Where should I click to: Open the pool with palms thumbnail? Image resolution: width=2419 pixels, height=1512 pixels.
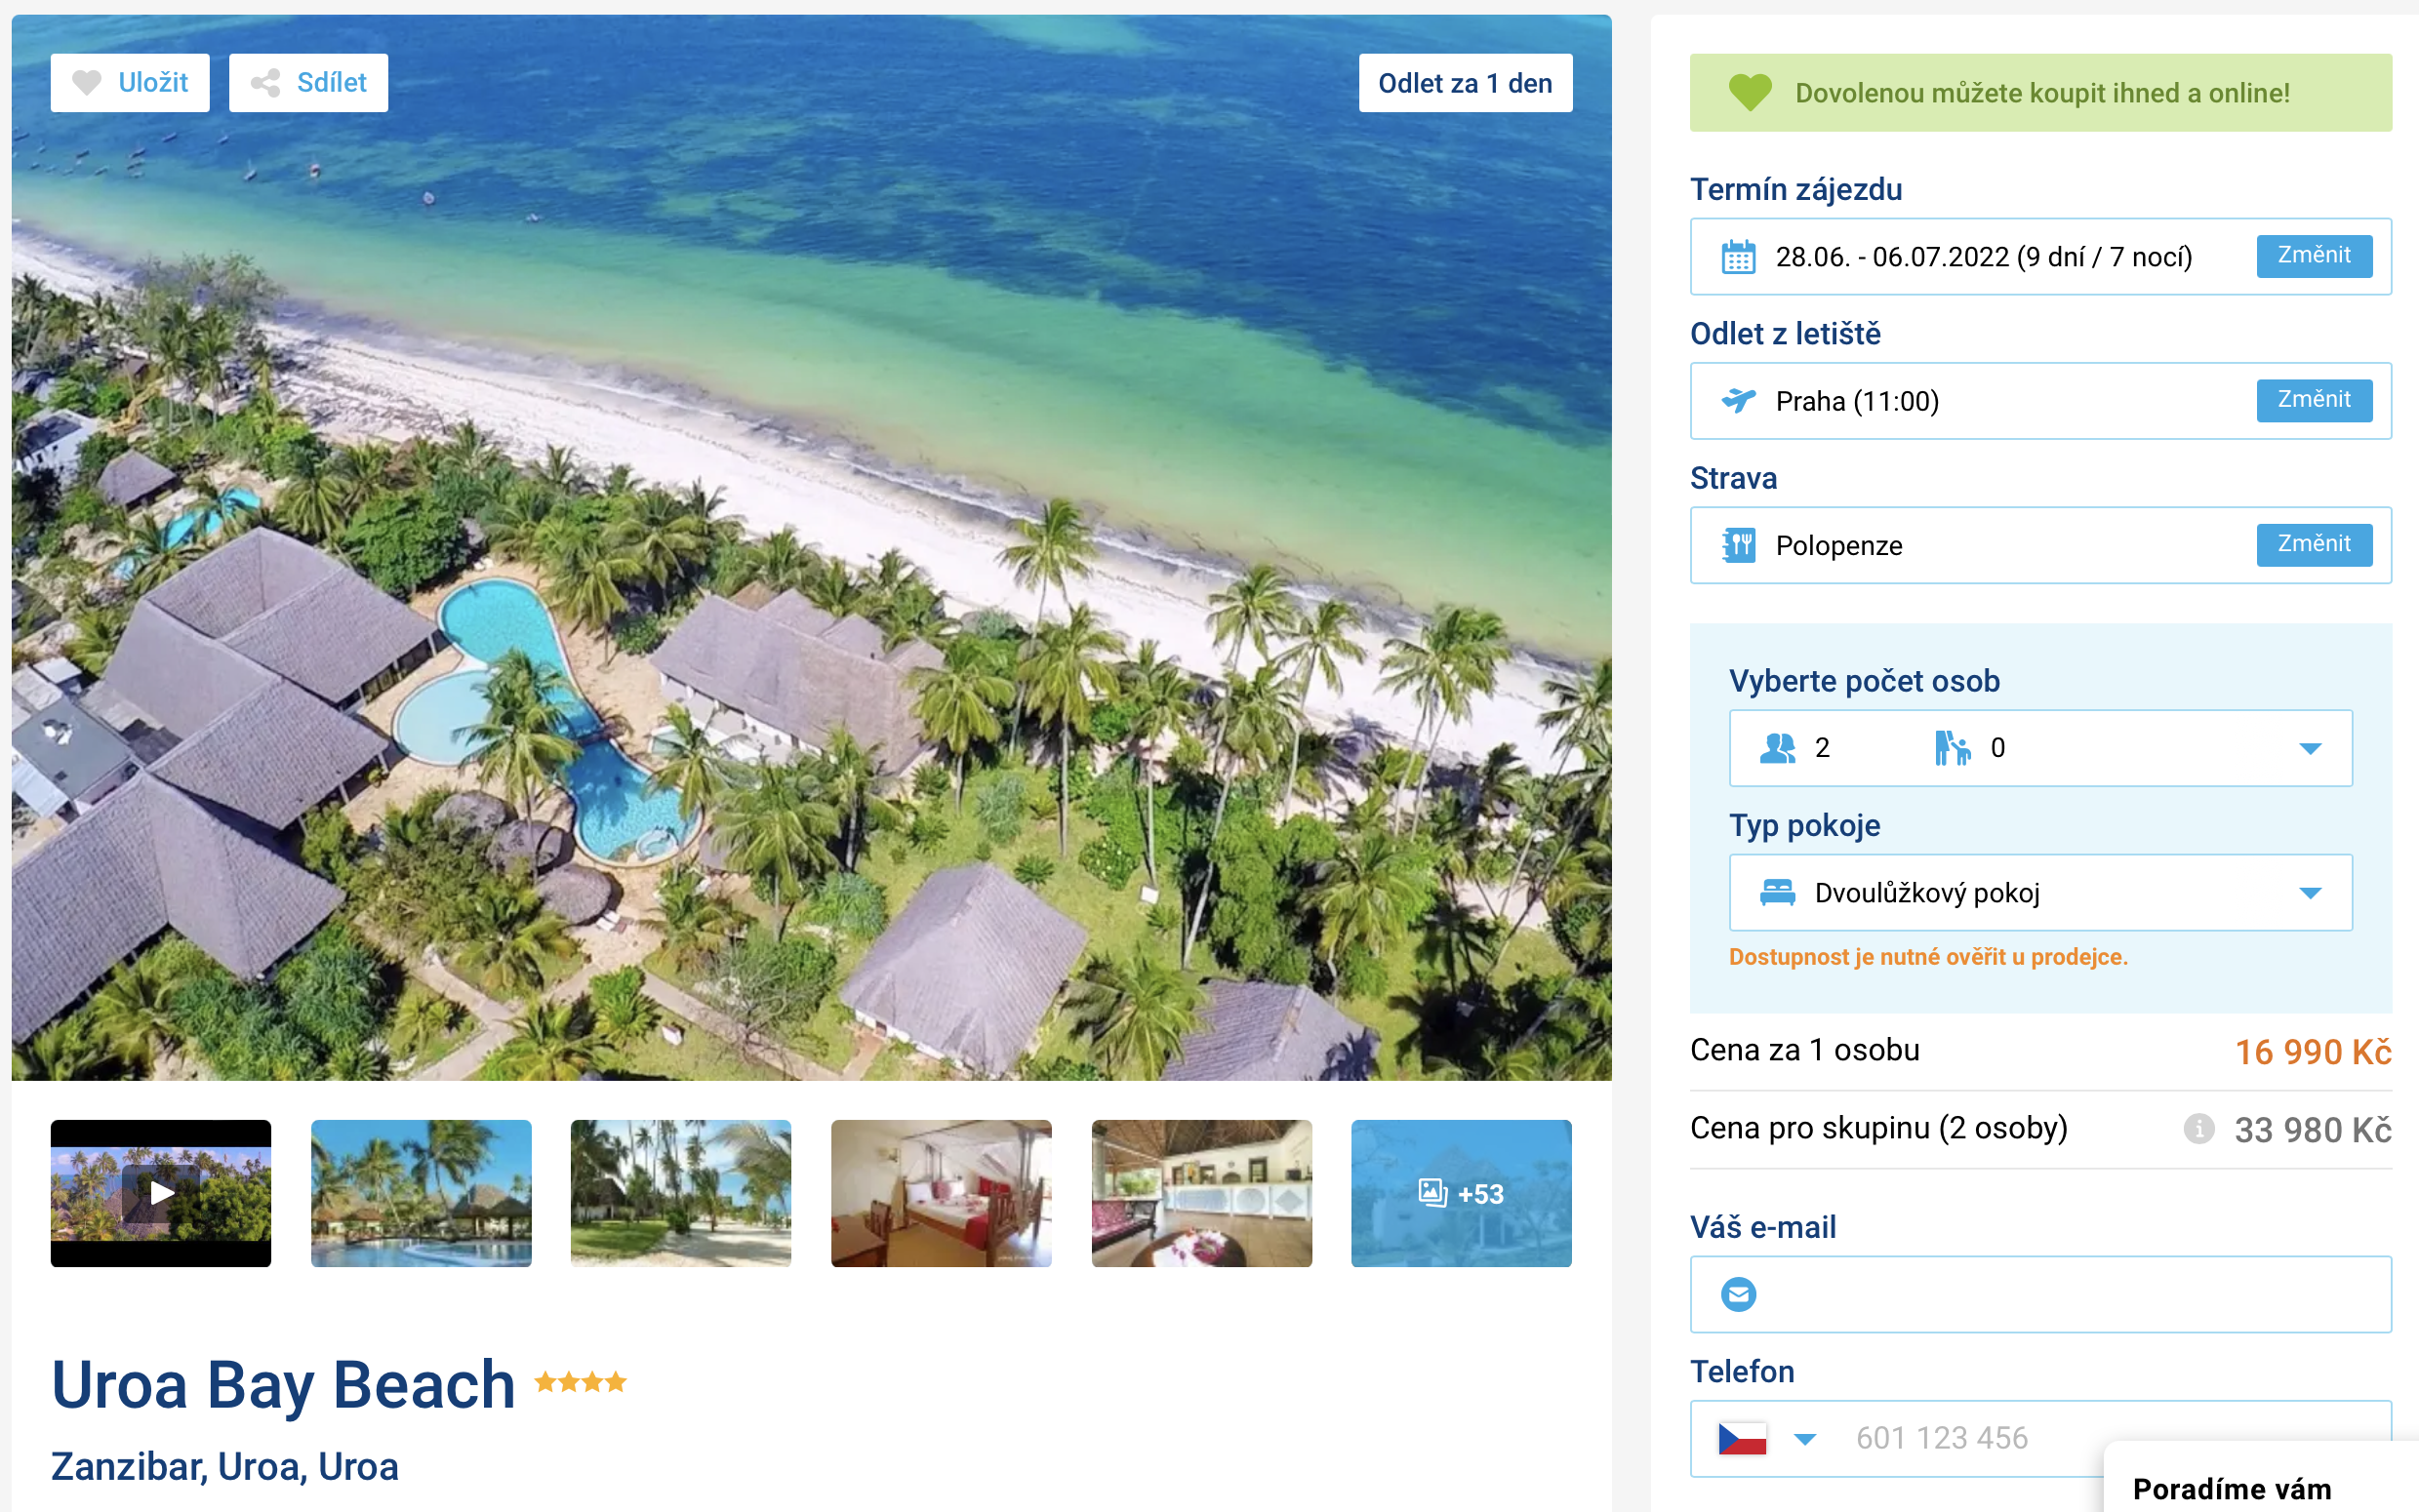421,1193
